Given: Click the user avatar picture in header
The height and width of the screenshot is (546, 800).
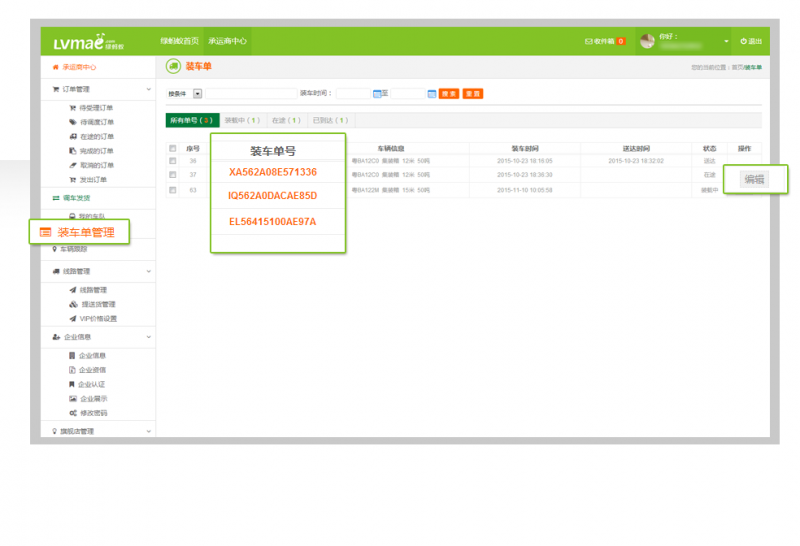Looking at the screenshot, I should coord(647,41).
